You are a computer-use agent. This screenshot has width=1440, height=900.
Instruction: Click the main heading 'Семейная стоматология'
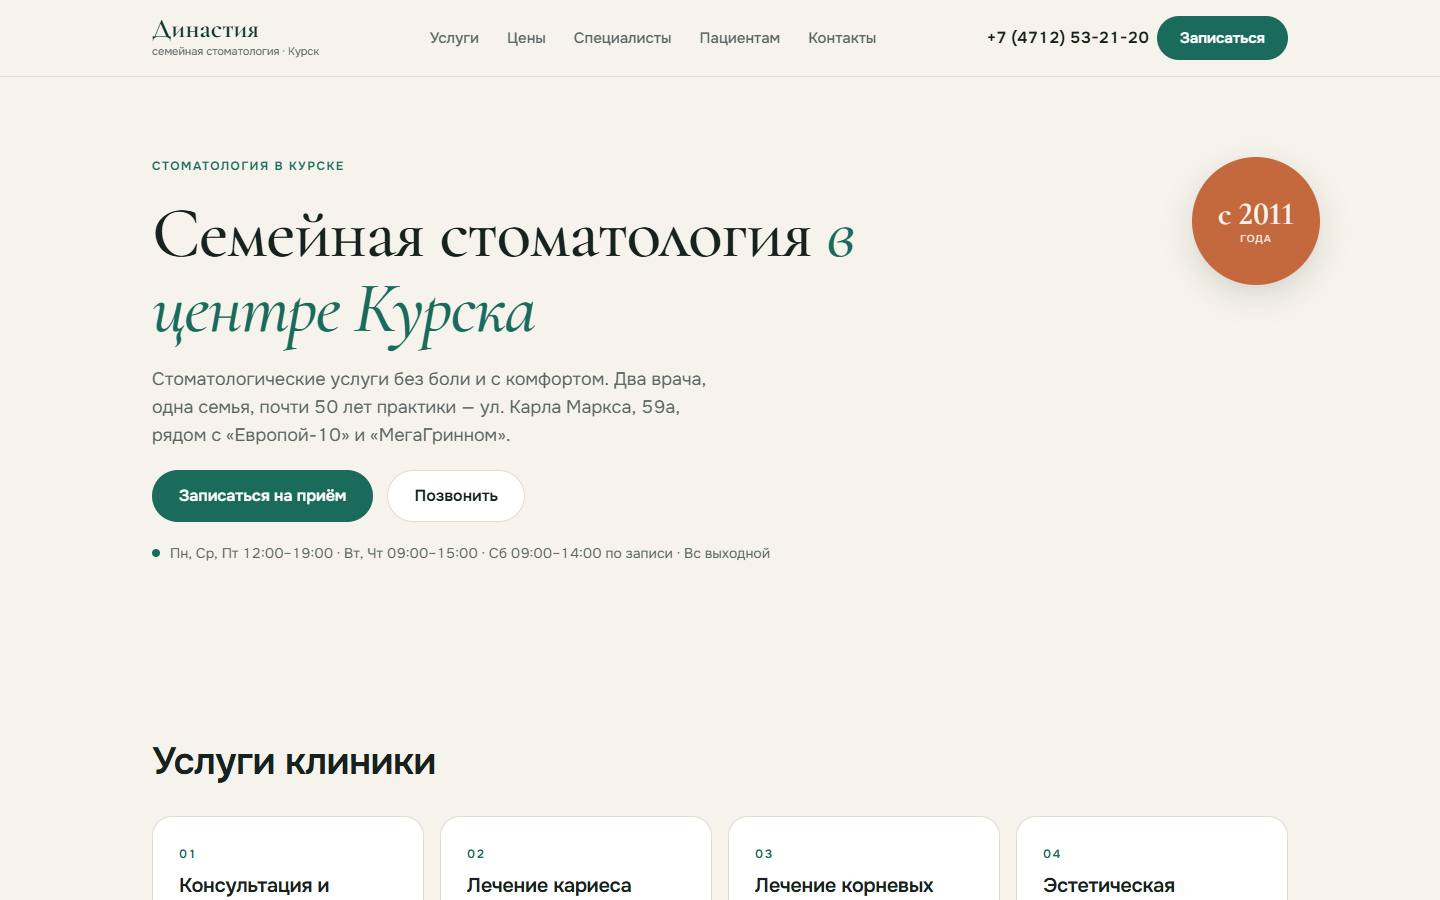[503, 274]
